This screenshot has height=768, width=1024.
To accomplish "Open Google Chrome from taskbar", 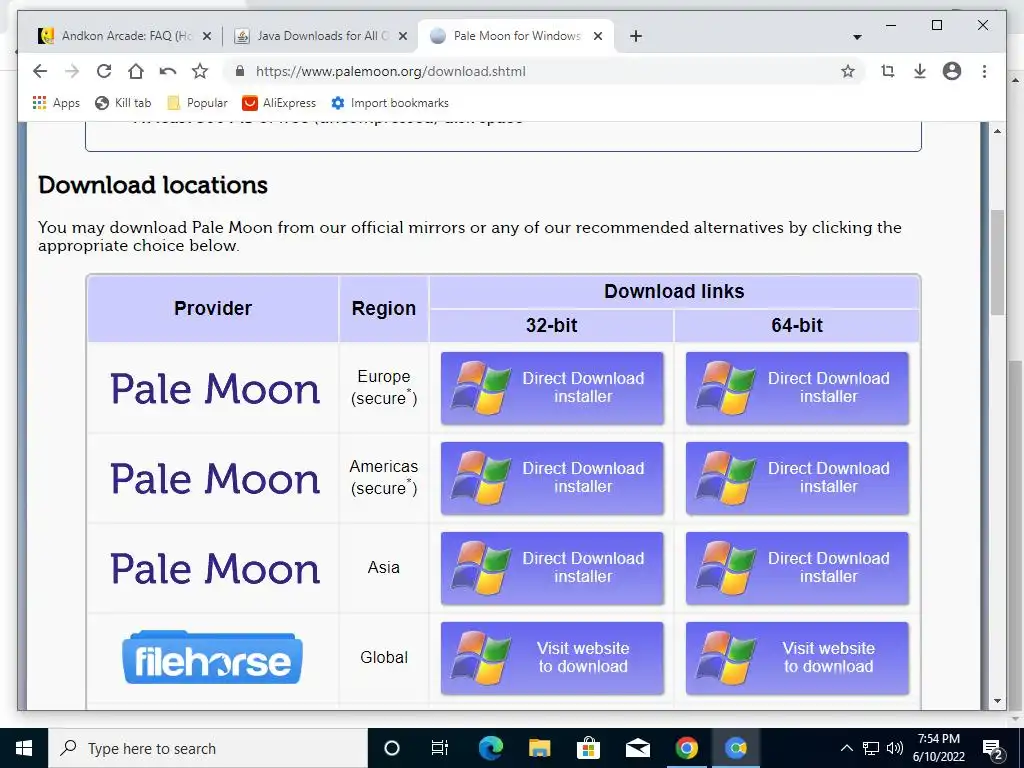I will click(686, 748).
